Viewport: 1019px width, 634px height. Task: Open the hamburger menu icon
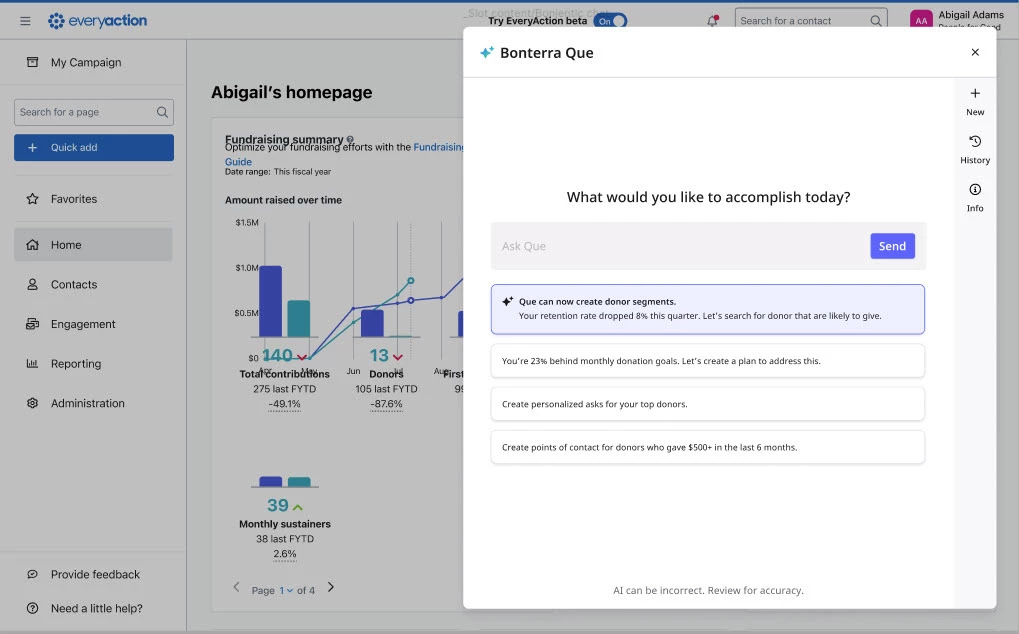pyautogui.click(x=25, y=21)
